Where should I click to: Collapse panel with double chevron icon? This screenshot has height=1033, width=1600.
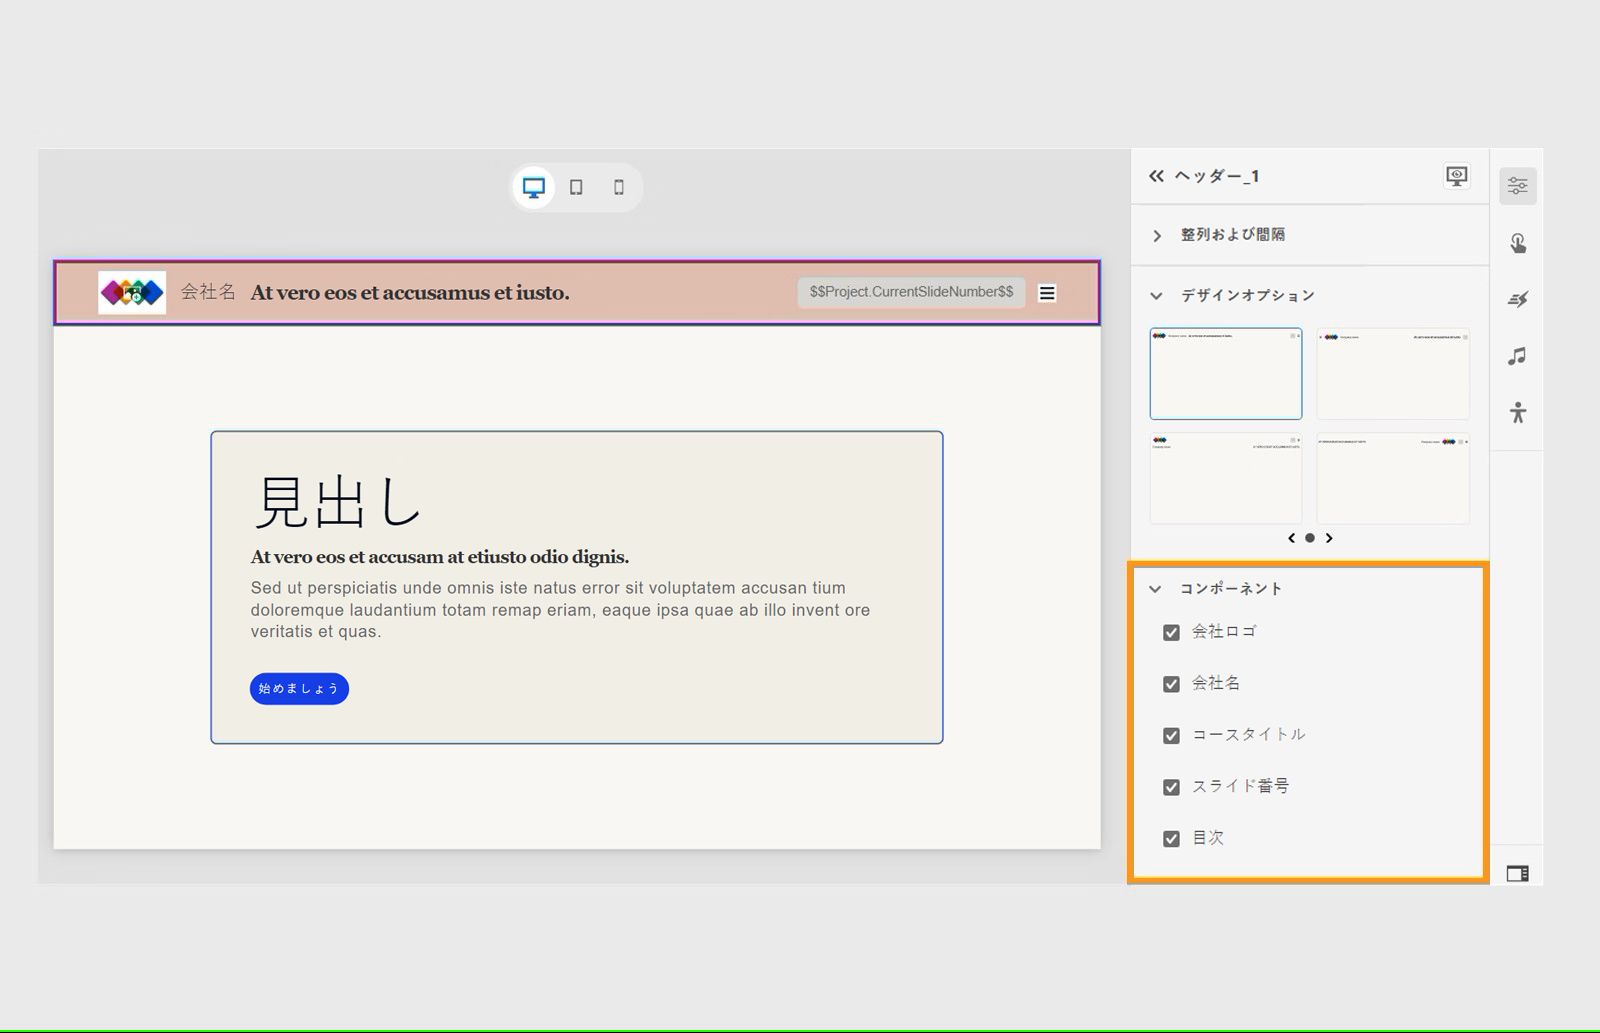(1156, 176)
